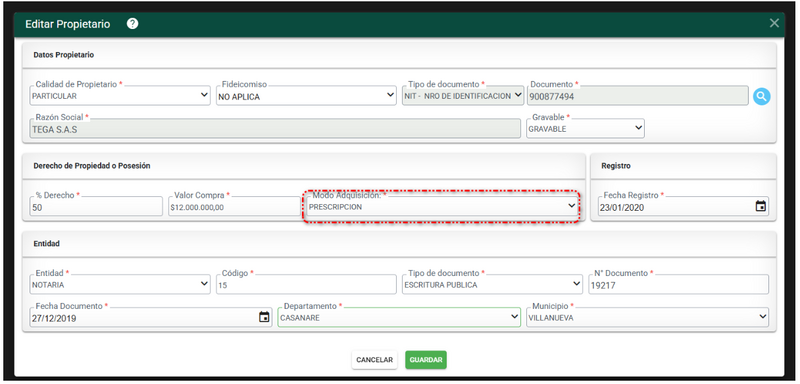This screenshot has width=800, height=384.
Task: Change the Gravable dropdown value
Action: coord(585,129)
